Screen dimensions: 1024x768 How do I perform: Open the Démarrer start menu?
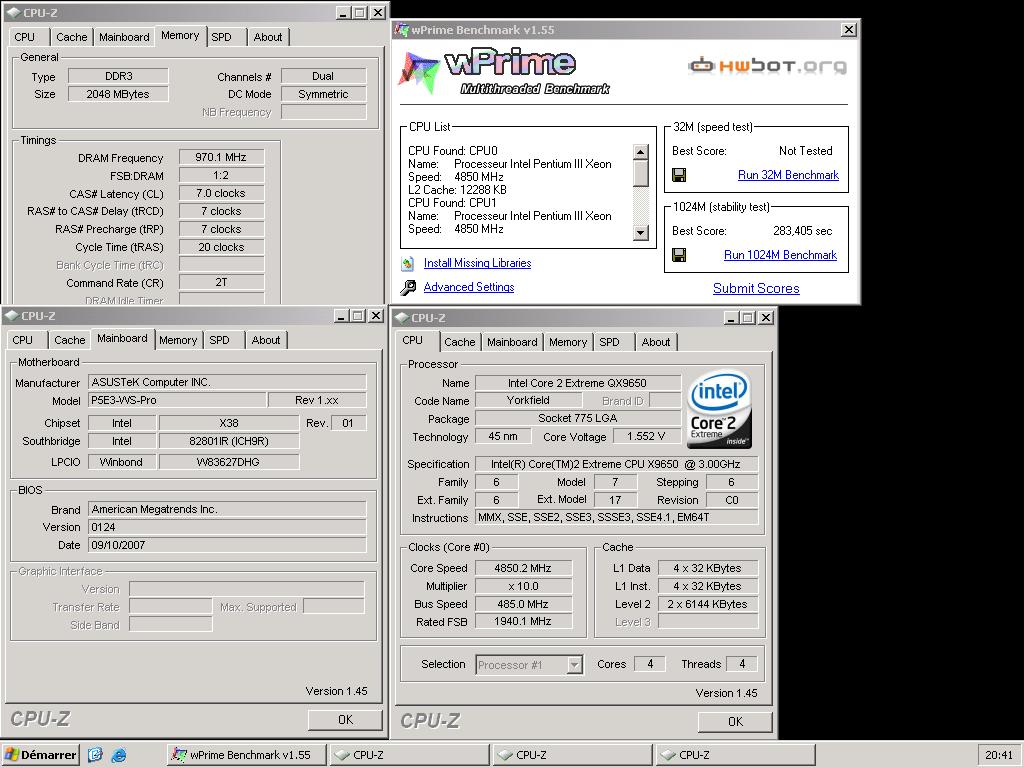pos(40,755)
